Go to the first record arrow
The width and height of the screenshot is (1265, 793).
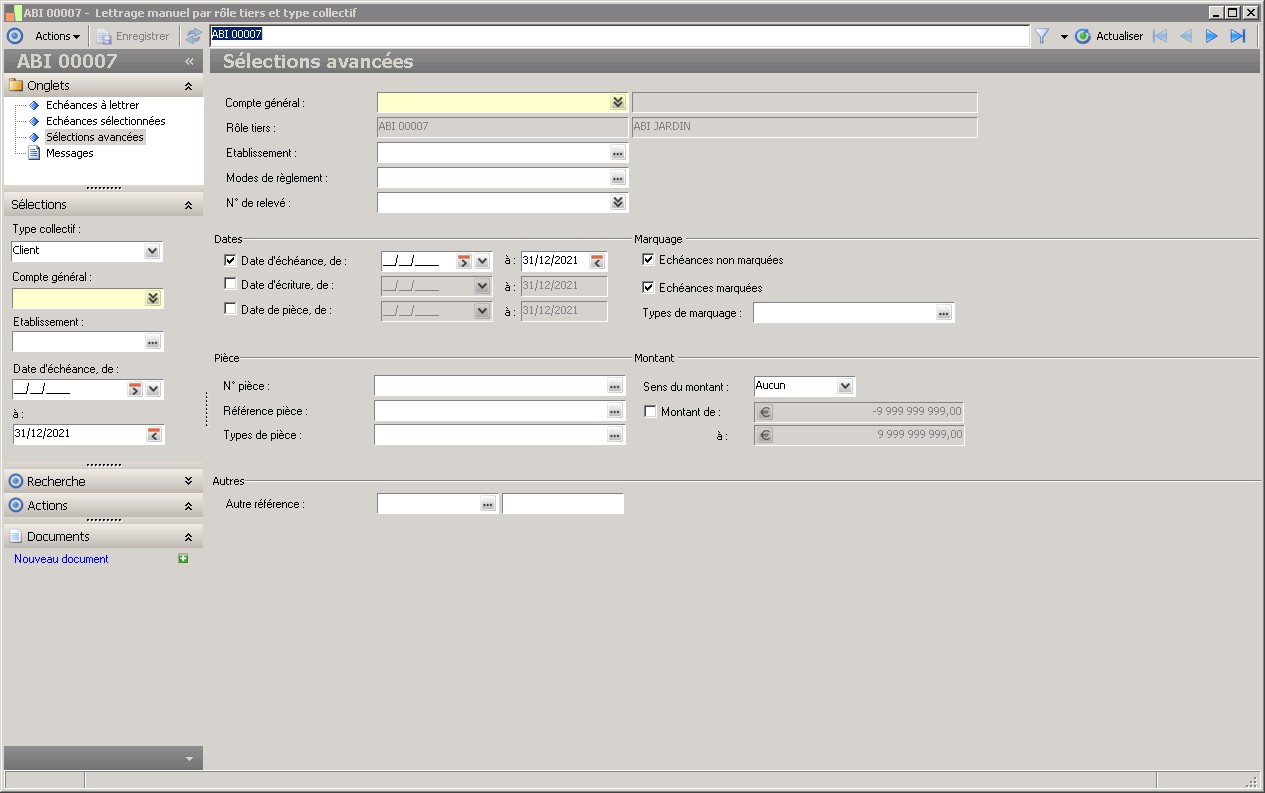click(1160, 36)
